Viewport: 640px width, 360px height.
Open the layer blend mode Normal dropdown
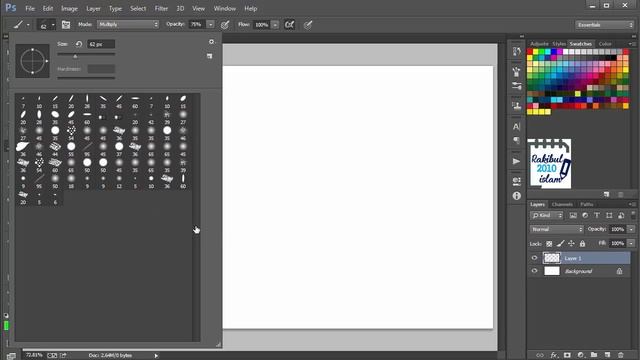pyautogui.click(x=557, y=229)
